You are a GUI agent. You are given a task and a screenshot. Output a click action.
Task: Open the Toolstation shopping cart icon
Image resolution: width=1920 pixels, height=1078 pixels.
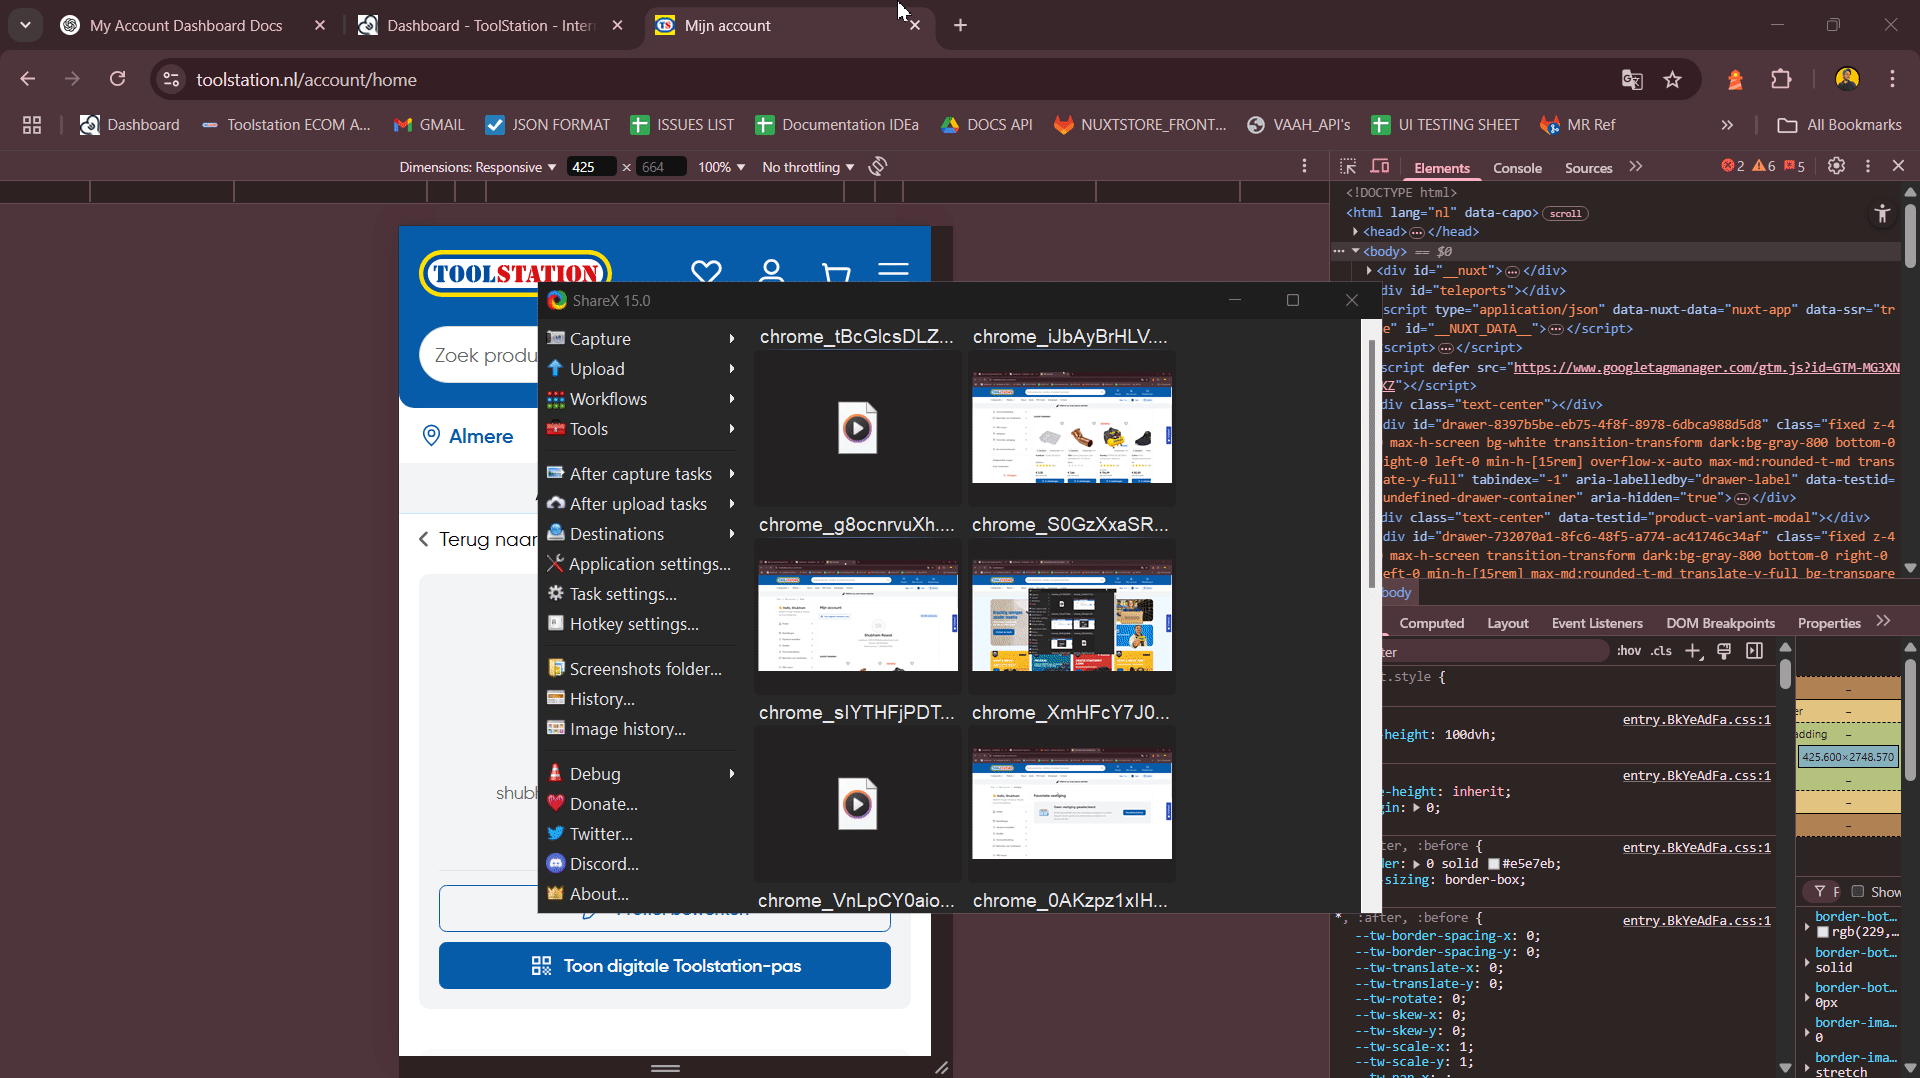point(835,271)
